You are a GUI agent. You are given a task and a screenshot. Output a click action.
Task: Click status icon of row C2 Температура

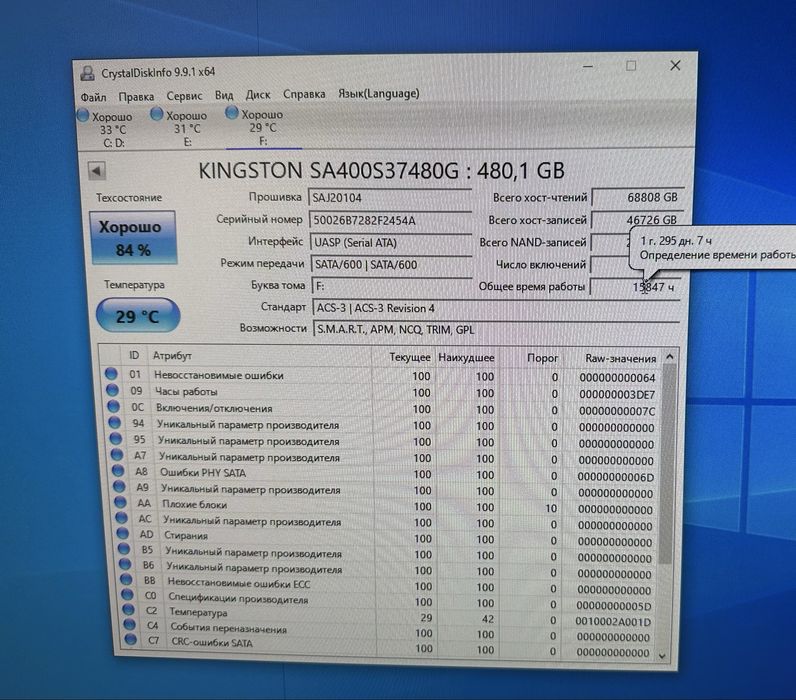pyautogui.click(x=128, y=610)
